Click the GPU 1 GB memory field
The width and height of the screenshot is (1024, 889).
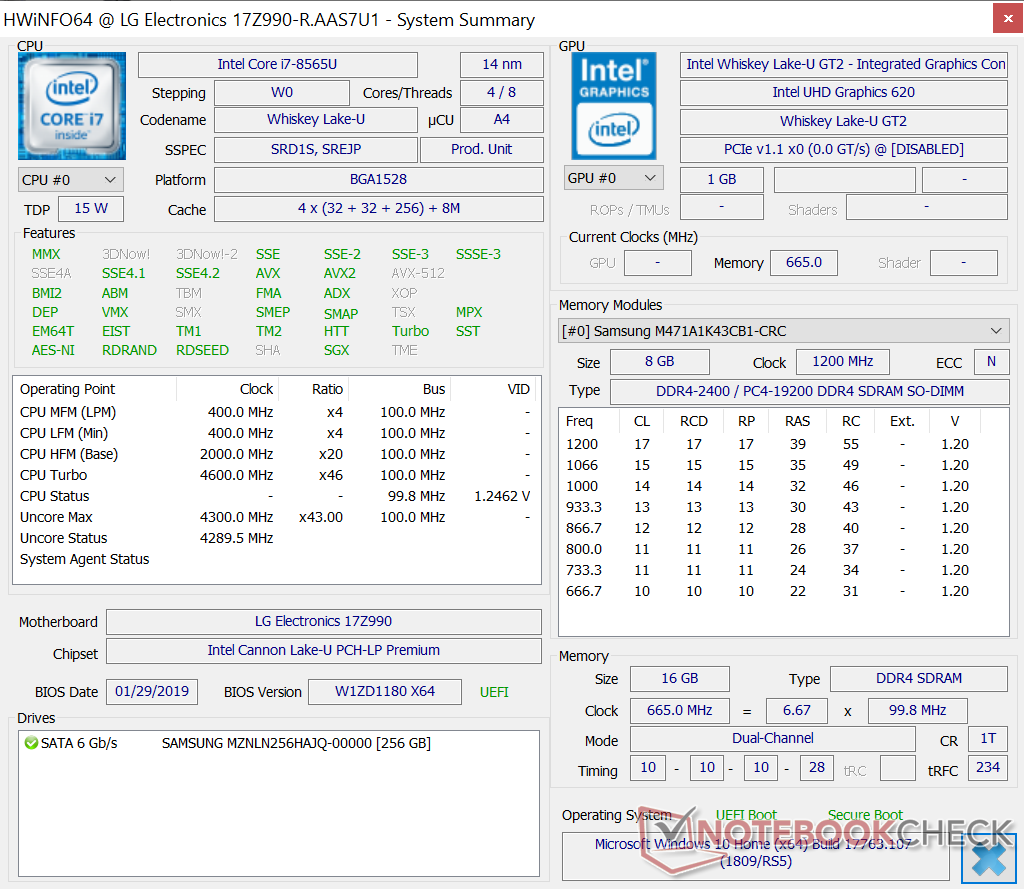click(722, 179)
